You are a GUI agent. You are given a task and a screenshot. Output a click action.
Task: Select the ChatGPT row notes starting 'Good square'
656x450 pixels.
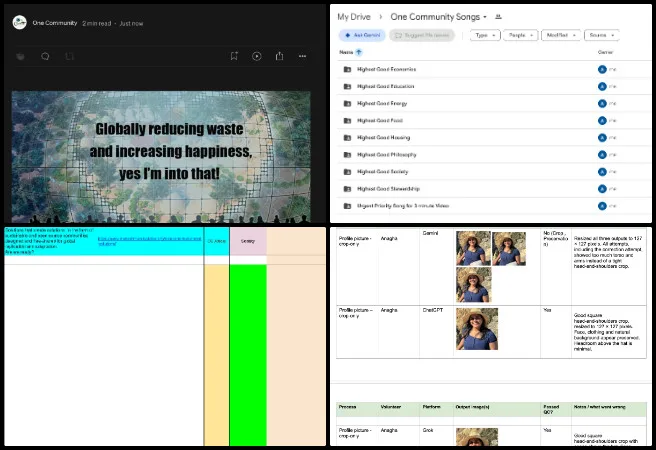(x=609, y=332)
